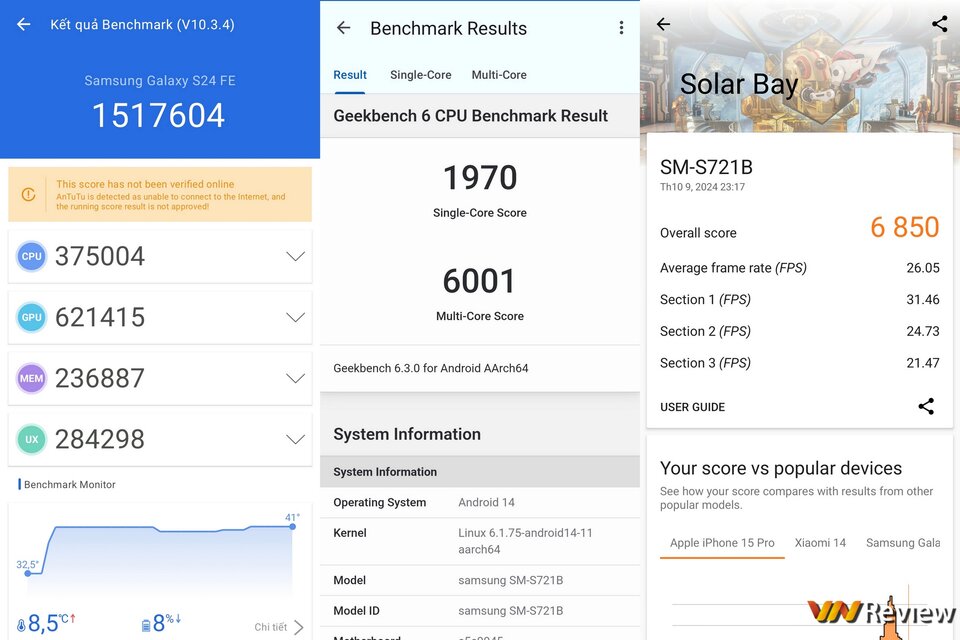Tap Geekbench 6.3.0 for Android AArch64 text
Screen dimensions: 960x640
(430, 368)
